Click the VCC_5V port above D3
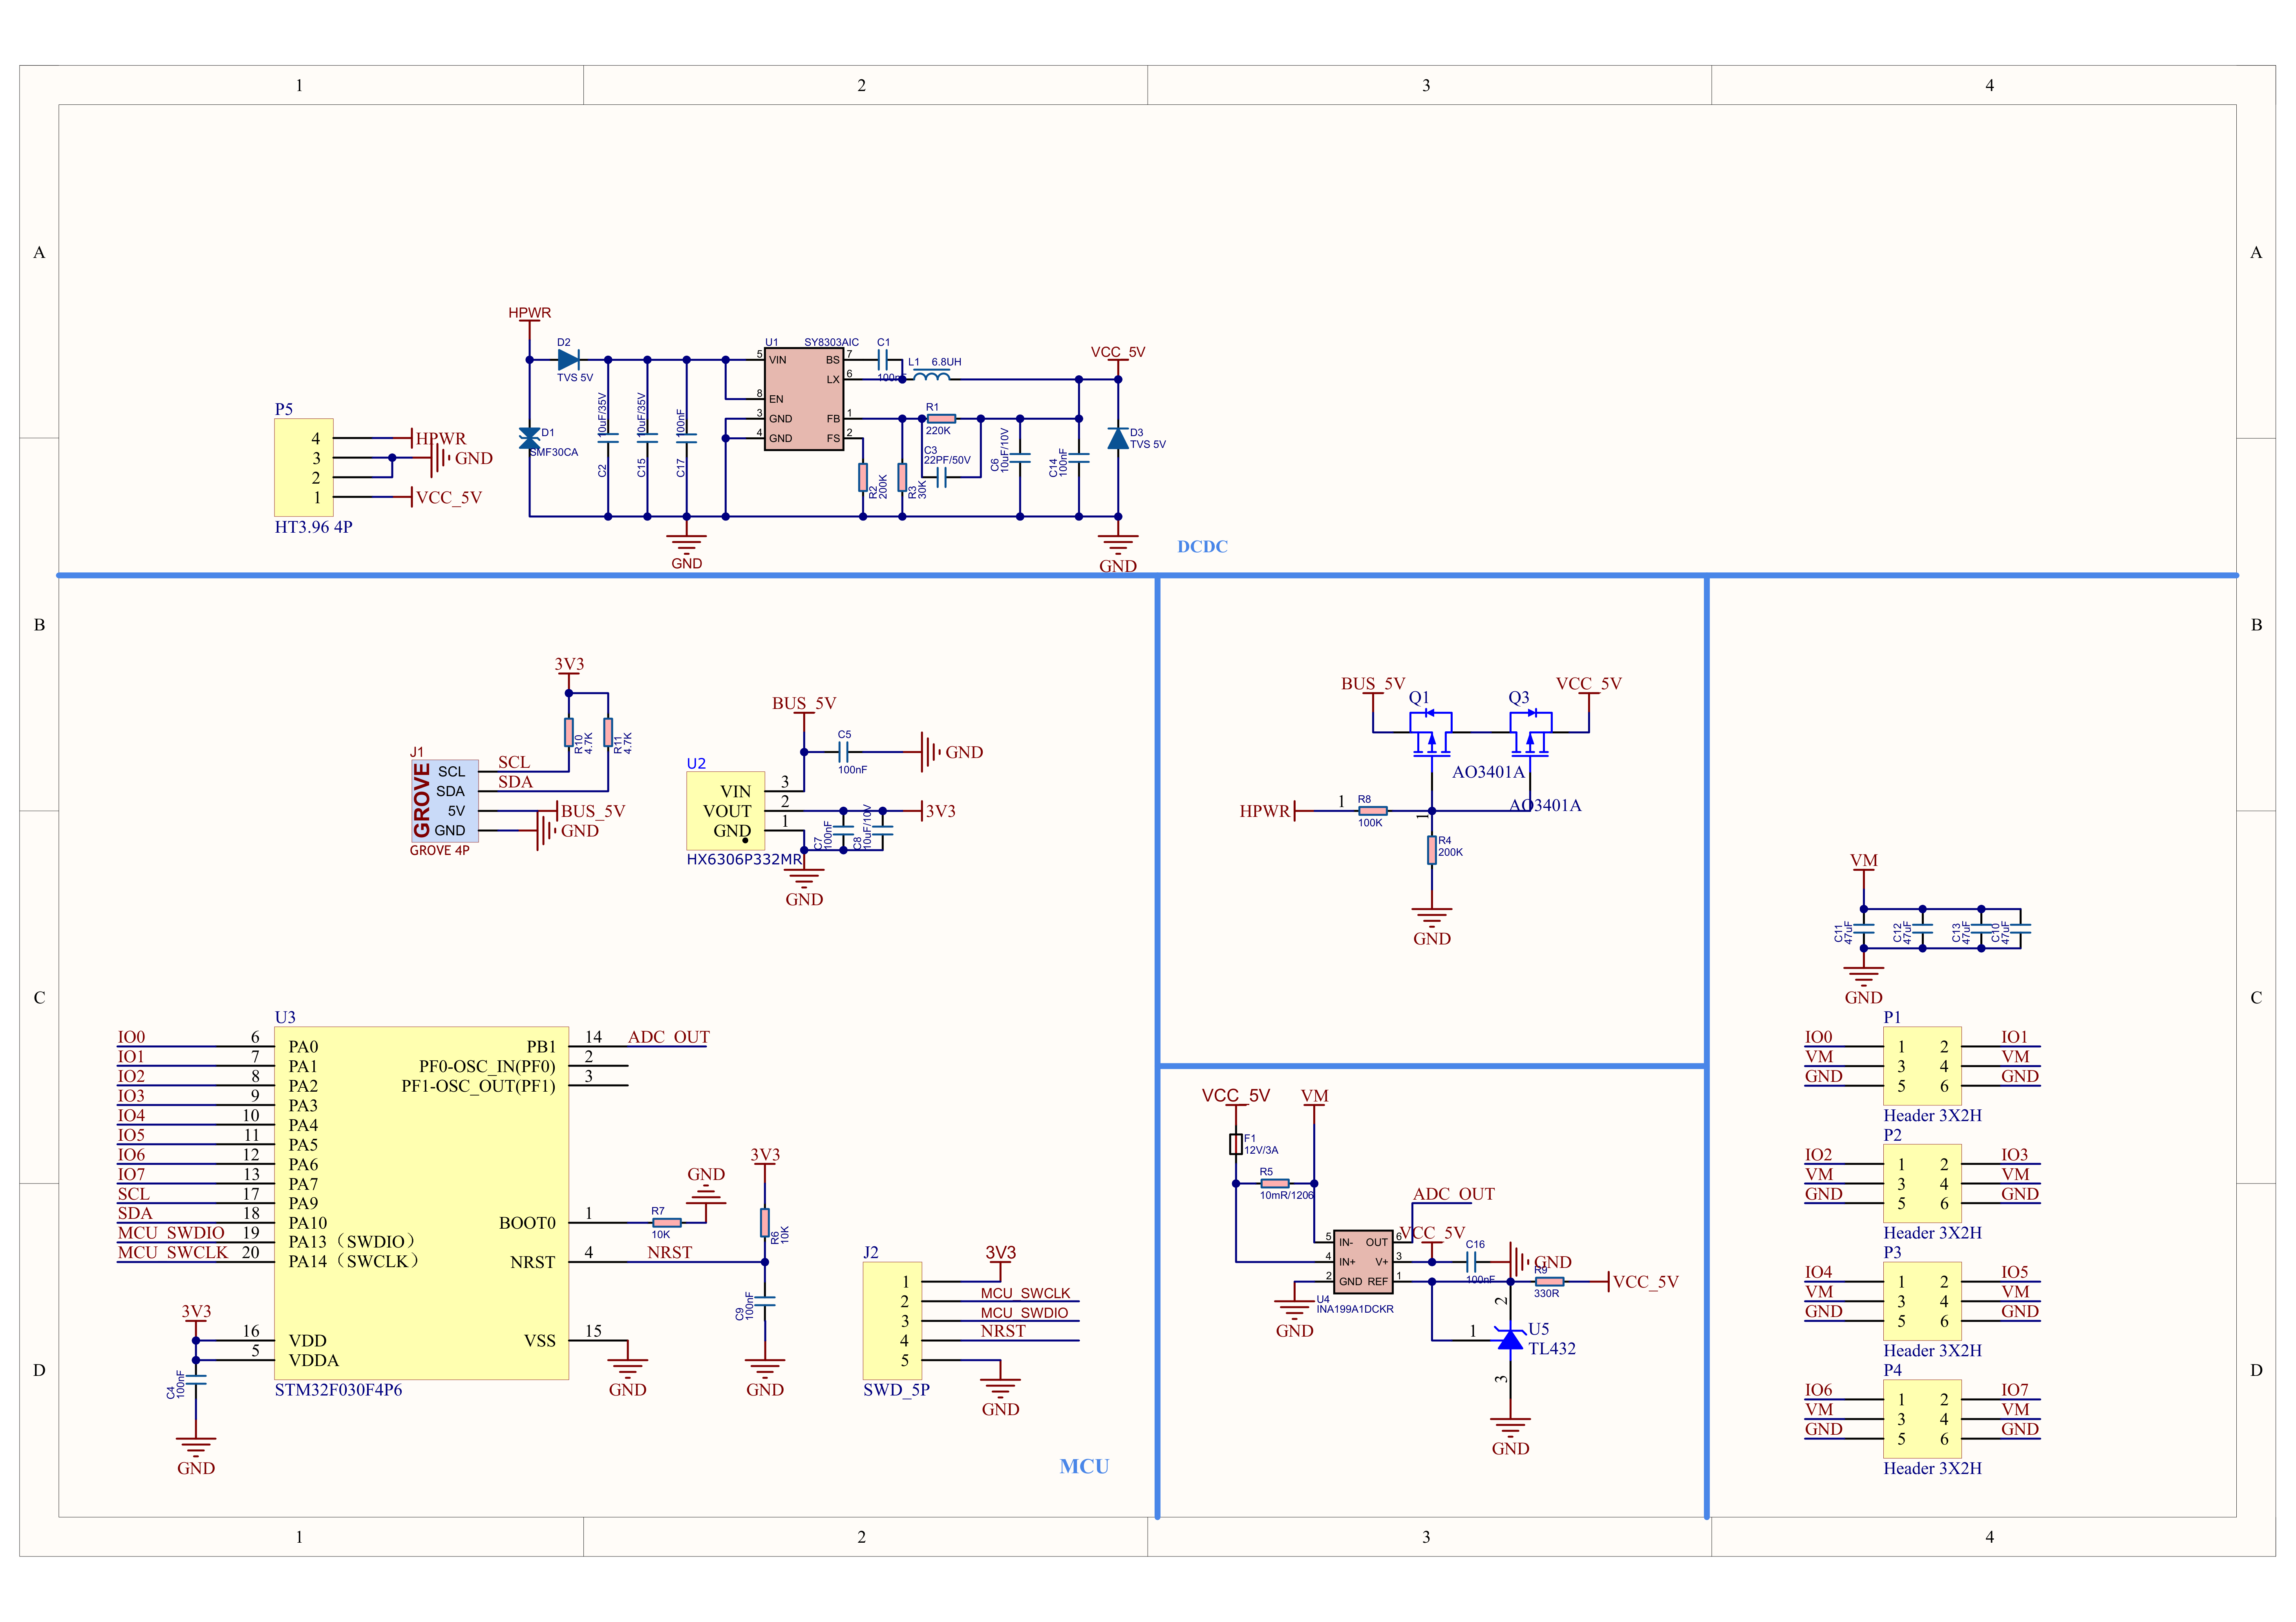Image resolution: width=2296 pixels, height=1622 pixels. click(x=1118, y=352)
